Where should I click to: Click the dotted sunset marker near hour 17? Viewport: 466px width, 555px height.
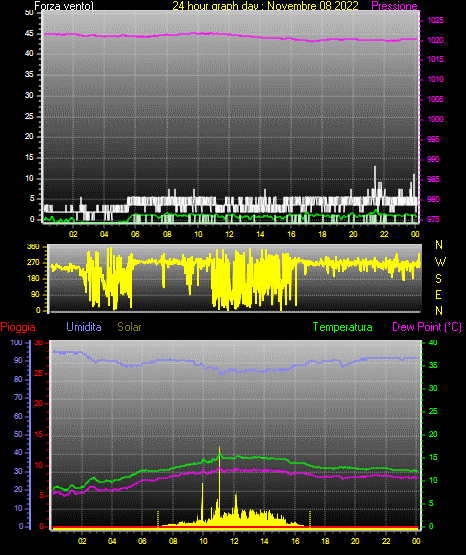310,519
